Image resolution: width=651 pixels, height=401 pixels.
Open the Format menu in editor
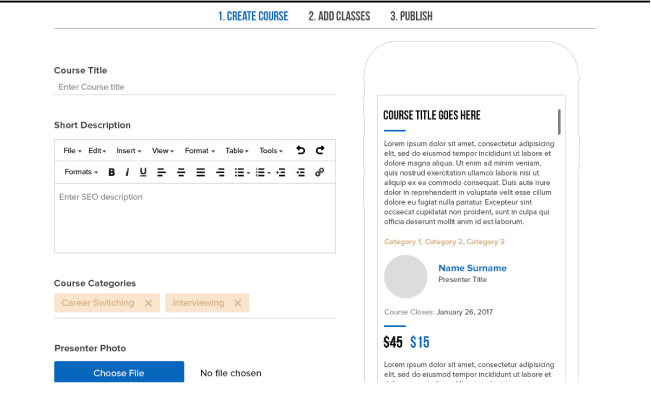(x=200, y=151)
